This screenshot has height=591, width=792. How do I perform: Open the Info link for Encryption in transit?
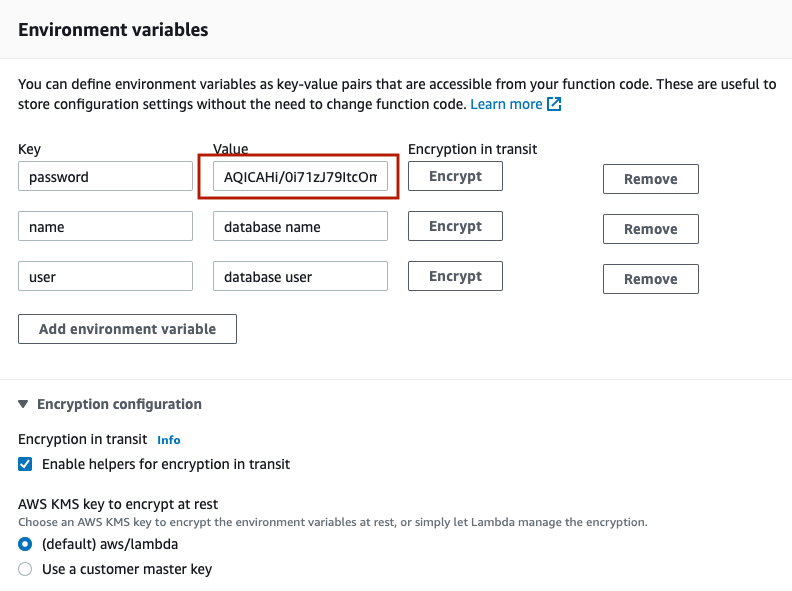point(169,440)
